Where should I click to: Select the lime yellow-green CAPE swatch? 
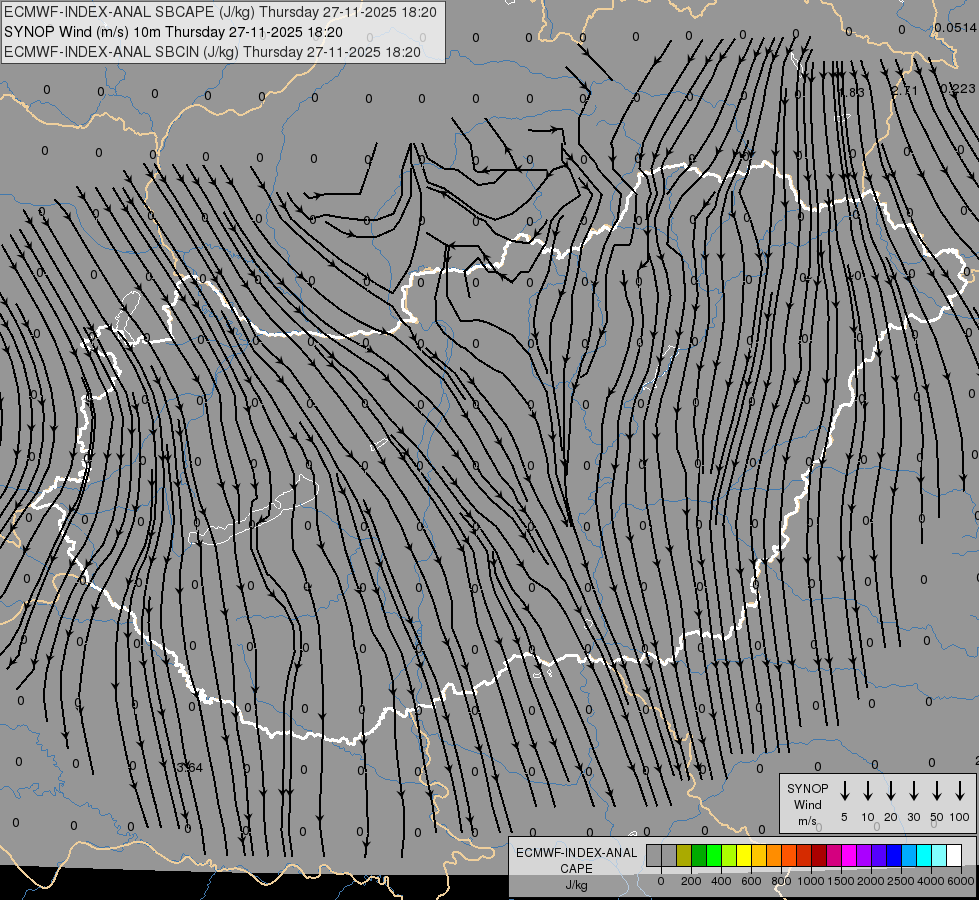(x=729, y=856)
